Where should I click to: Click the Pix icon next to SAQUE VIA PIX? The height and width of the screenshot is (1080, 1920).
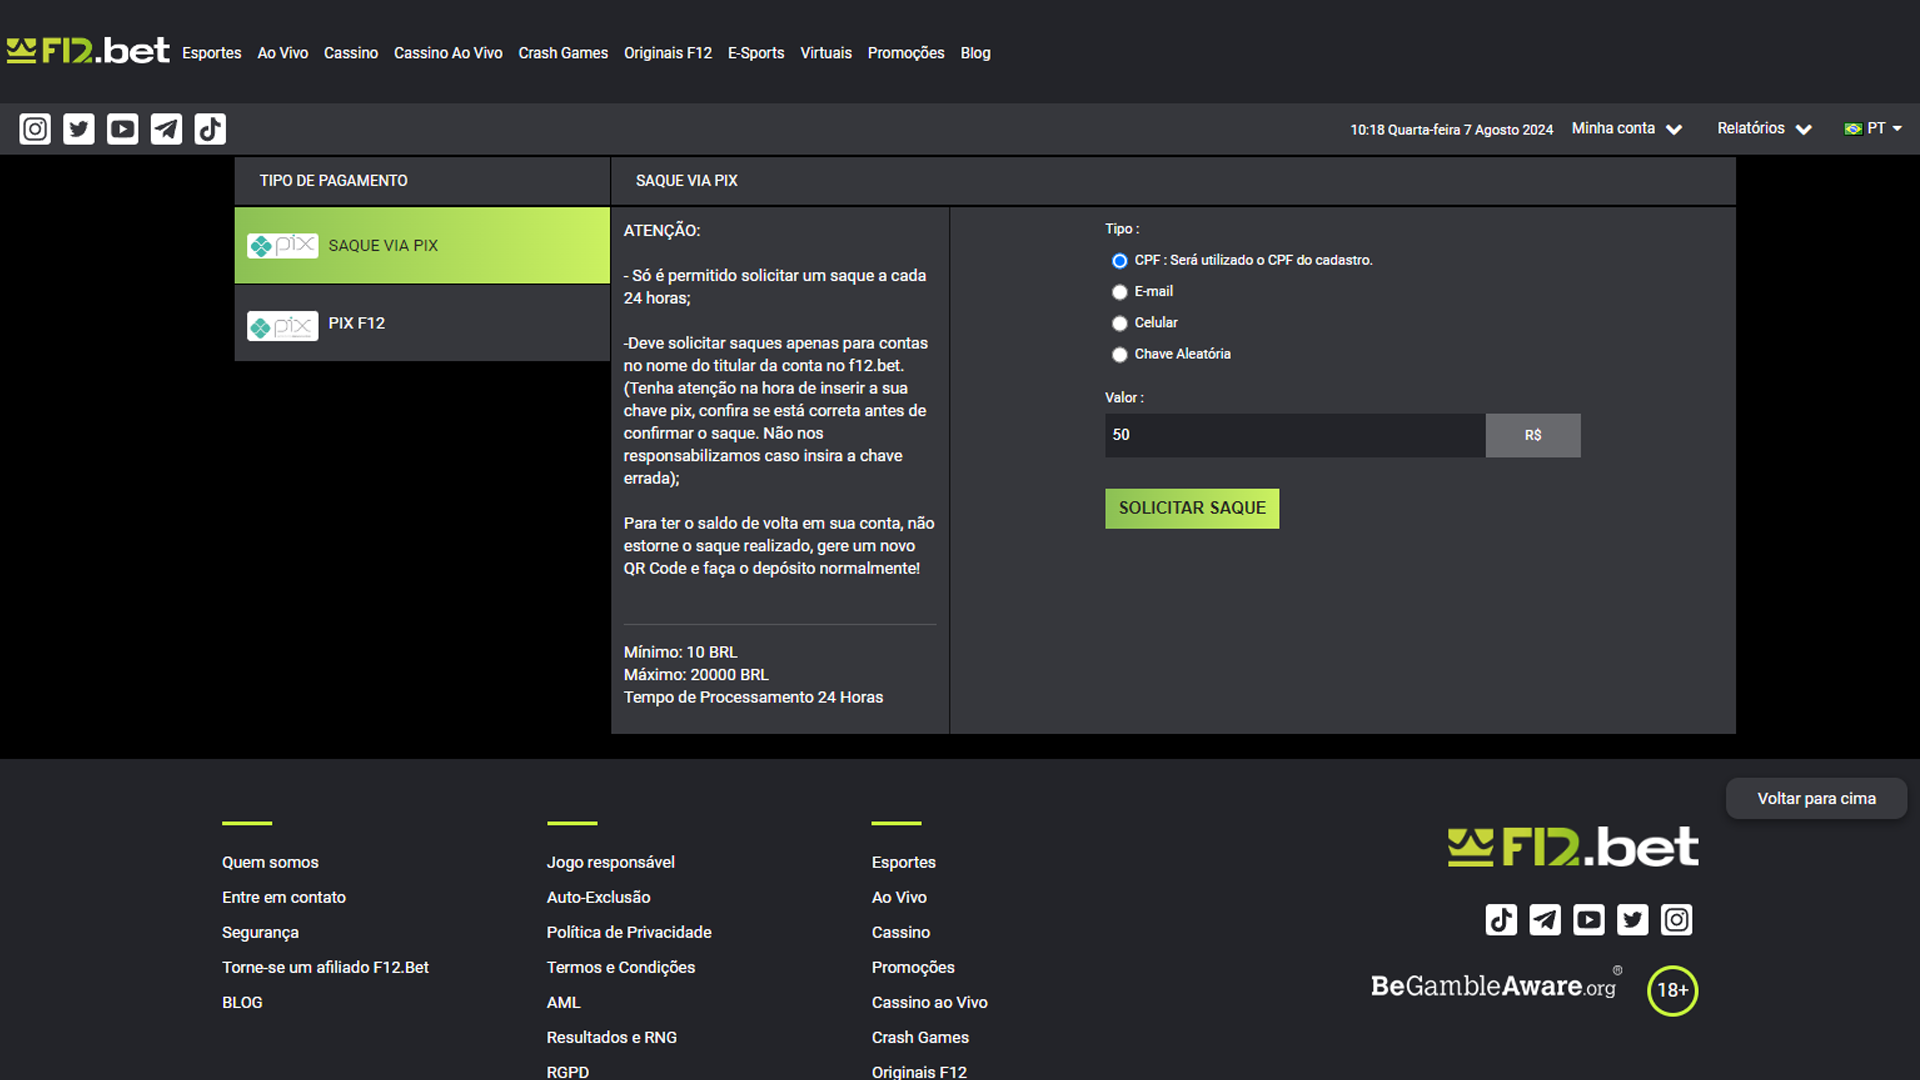(x=283, y=245)
